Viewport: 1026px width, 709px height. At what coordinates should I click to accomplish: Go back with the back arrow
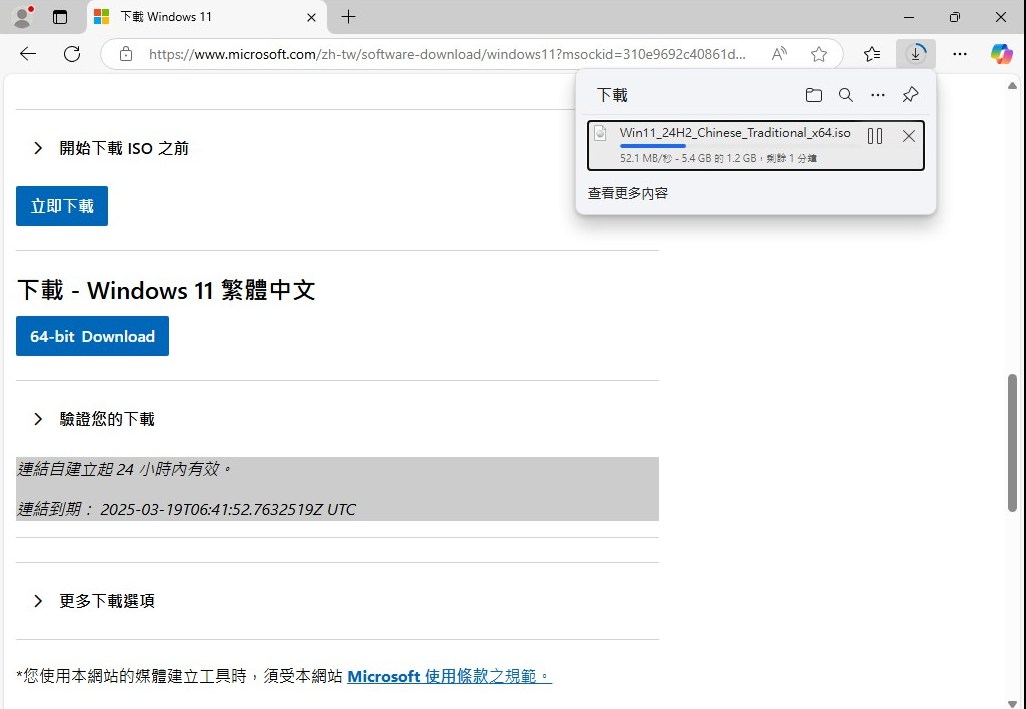click(28, 54)
